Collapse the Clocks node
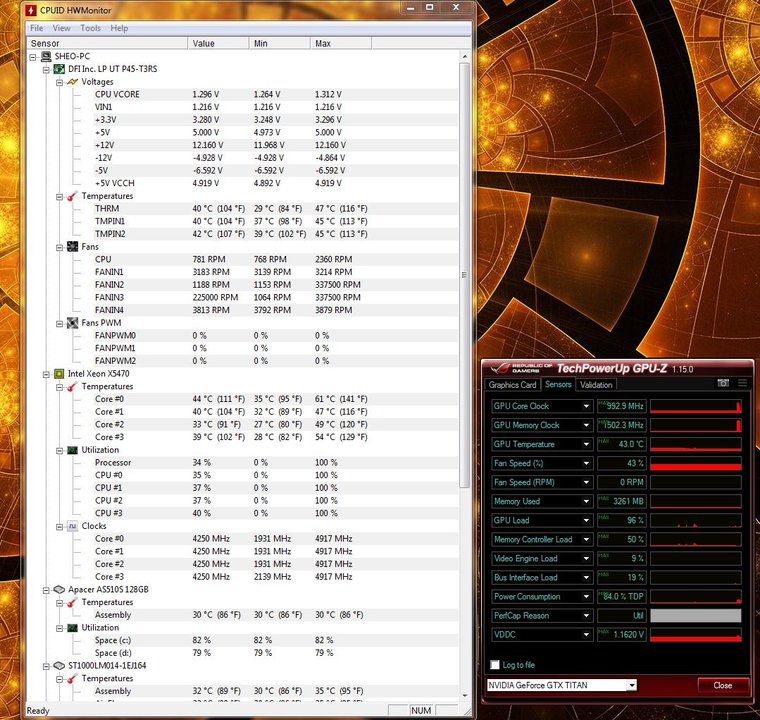 [60, 527]
